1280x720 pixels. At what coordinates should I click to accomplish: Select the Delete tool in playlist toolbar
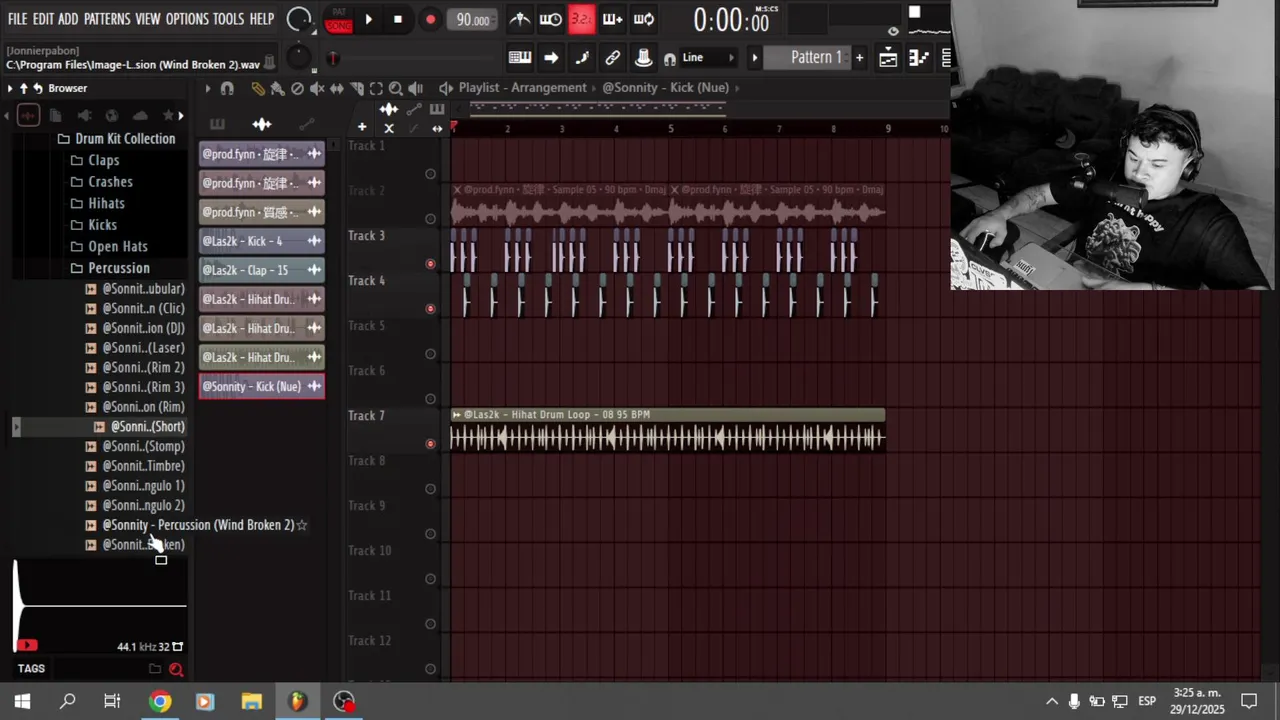297,88
